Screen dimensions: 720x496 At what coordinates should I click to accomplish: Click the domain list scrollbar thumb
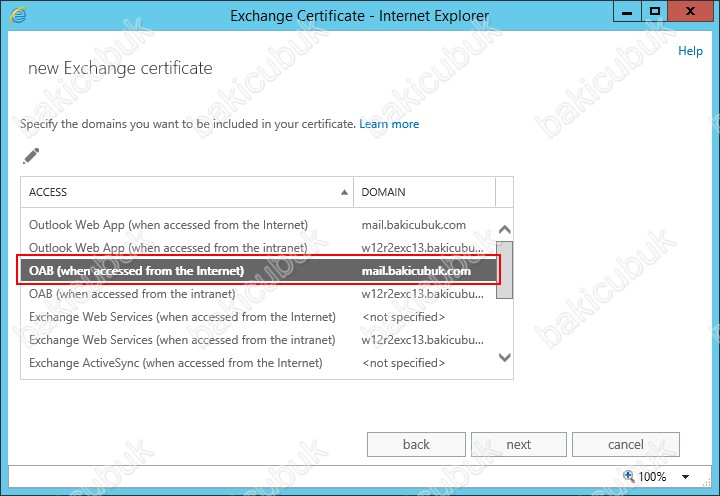pos(505,270)
